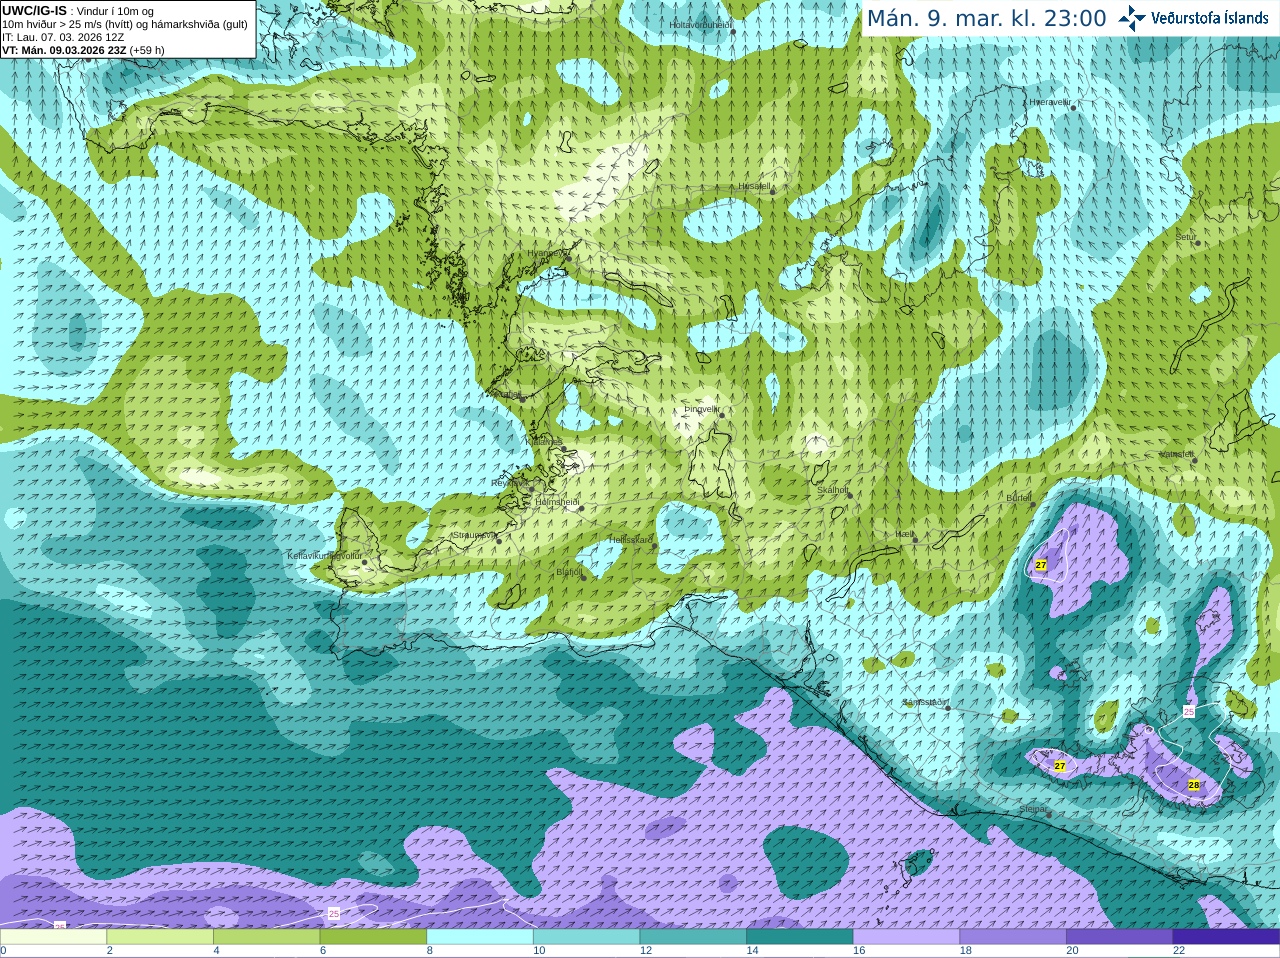Click the Búrfell station label
The image size is (1280, 958).
click(x=1019, y=497)
